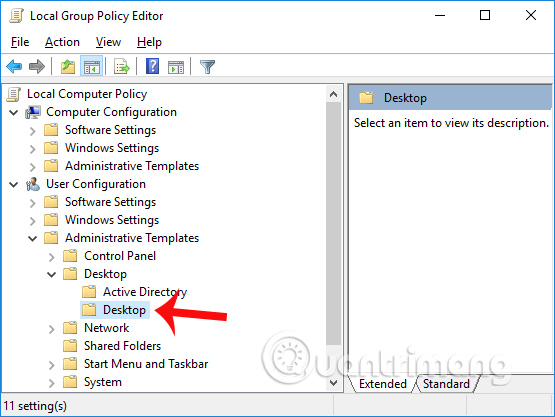The width and height of the screenshot is (555, 417).
Task: Switch to the Extended tab
Action: (x=383, y=384)
